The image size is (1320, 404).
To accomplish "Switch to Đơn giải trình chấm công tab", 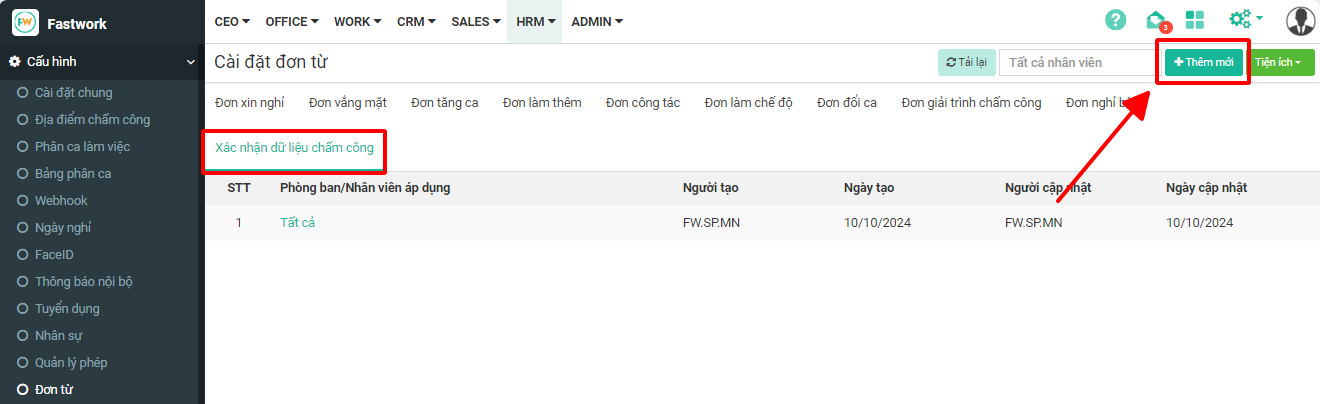I will 970,103.
